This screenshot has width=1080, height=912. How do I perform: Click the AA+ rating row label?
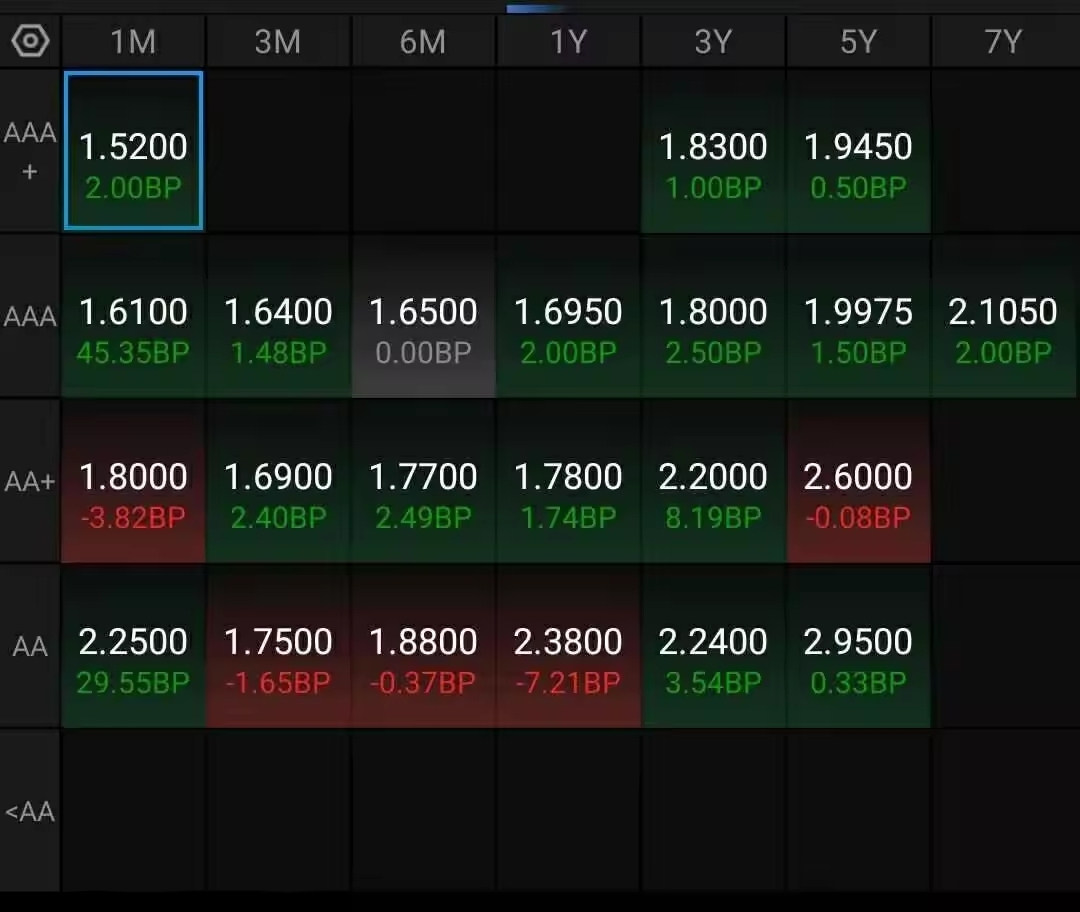coord(30,481)
